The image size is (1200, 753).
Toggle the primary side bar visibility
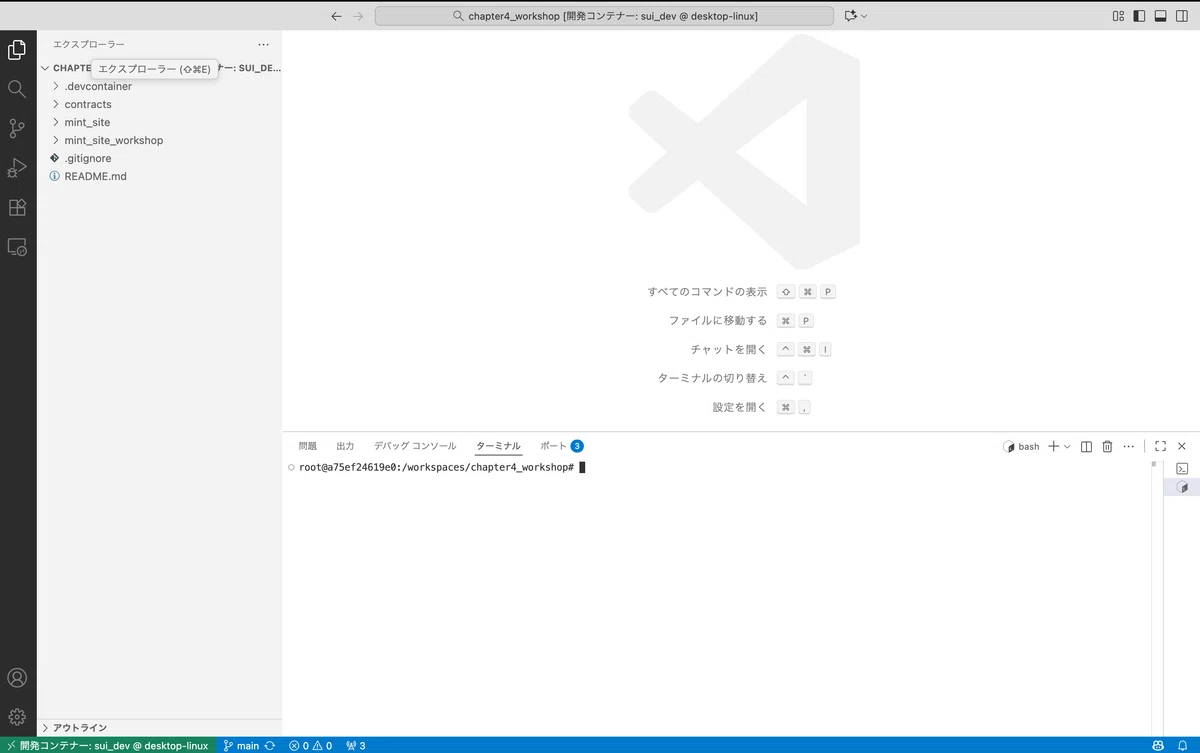coord(1139,16)
